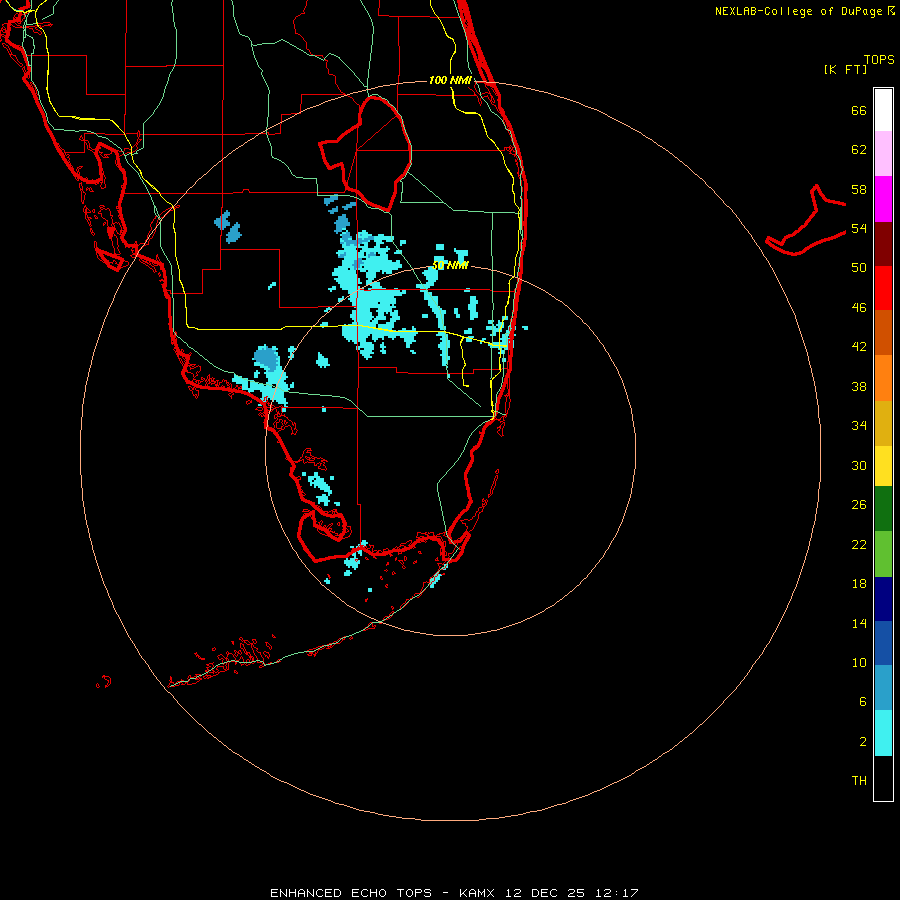900x900 pixels.
Task: Click the white 66 kft legend swatch
Action: click(883, 110)
